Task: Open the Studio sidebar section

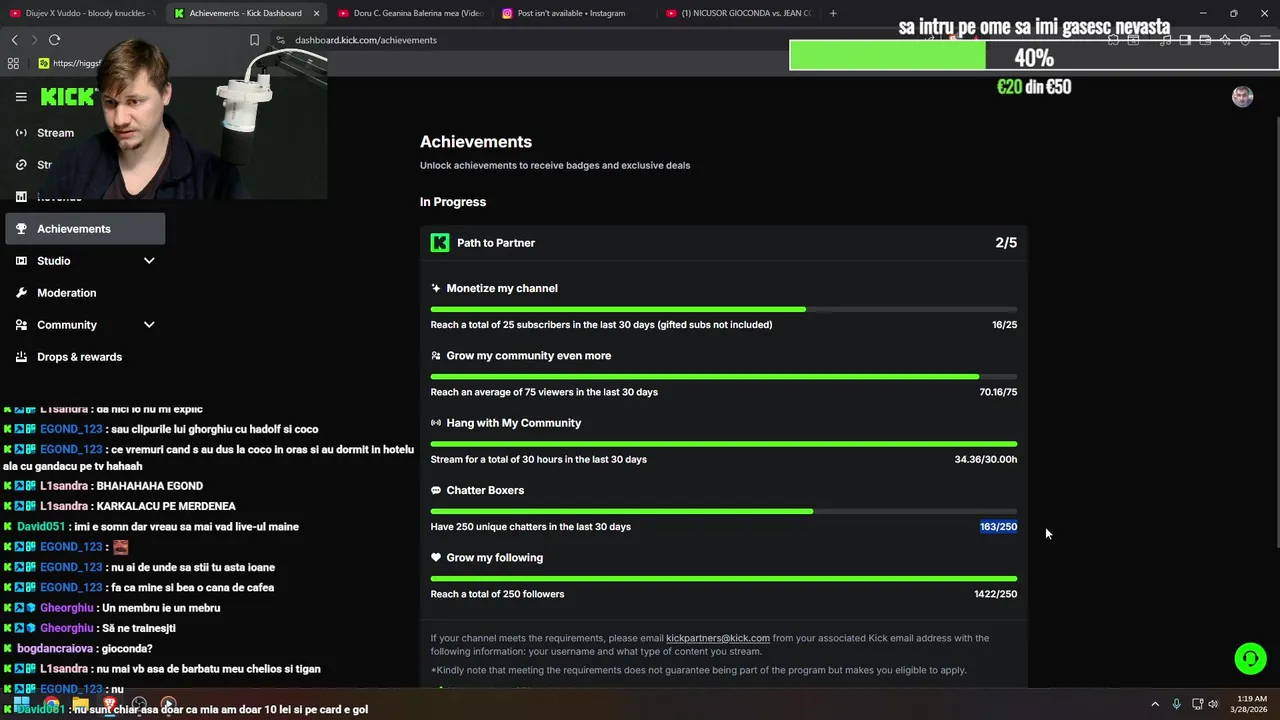Action: coord(85,261)
